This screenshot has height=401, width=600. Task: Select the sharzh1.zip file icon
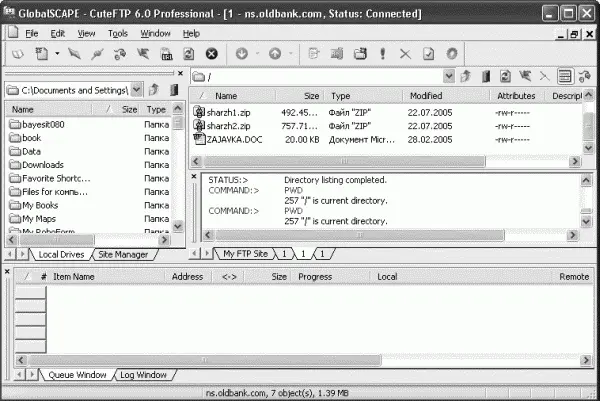pos(199,111)
